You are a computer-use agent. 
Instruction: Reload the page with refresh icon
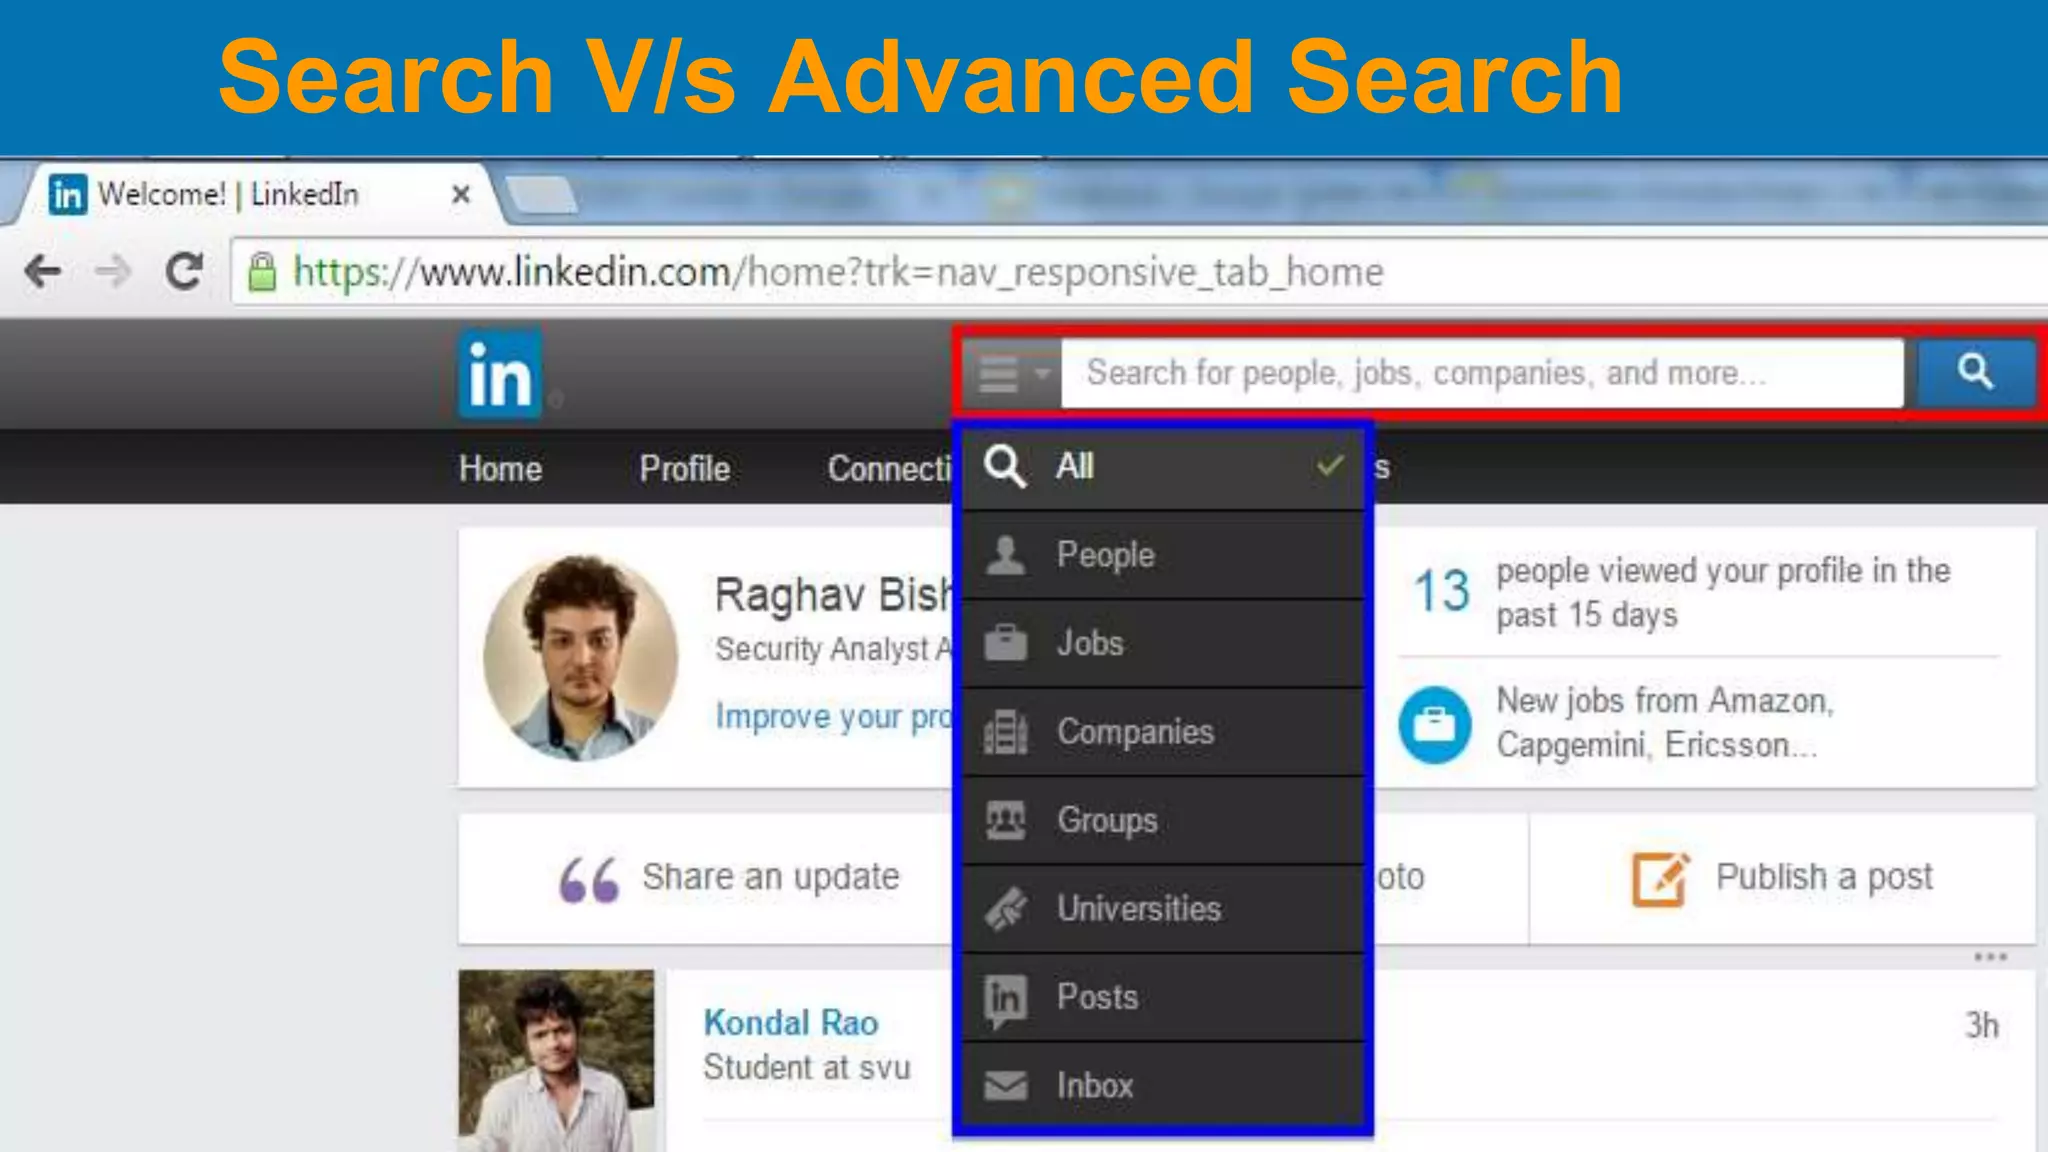(x=184, y=271)
